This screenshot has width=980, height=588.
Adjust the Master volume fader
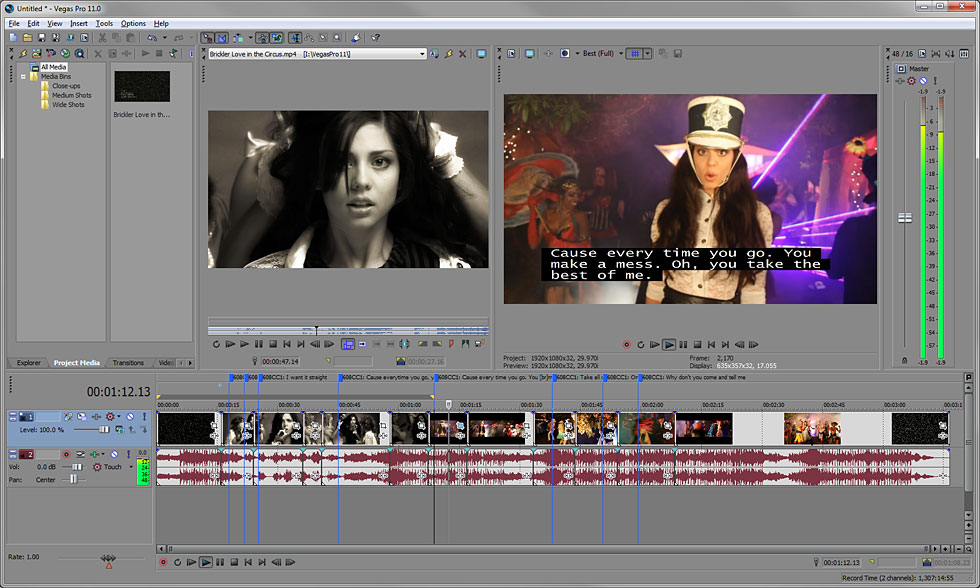tap(904, 218)
